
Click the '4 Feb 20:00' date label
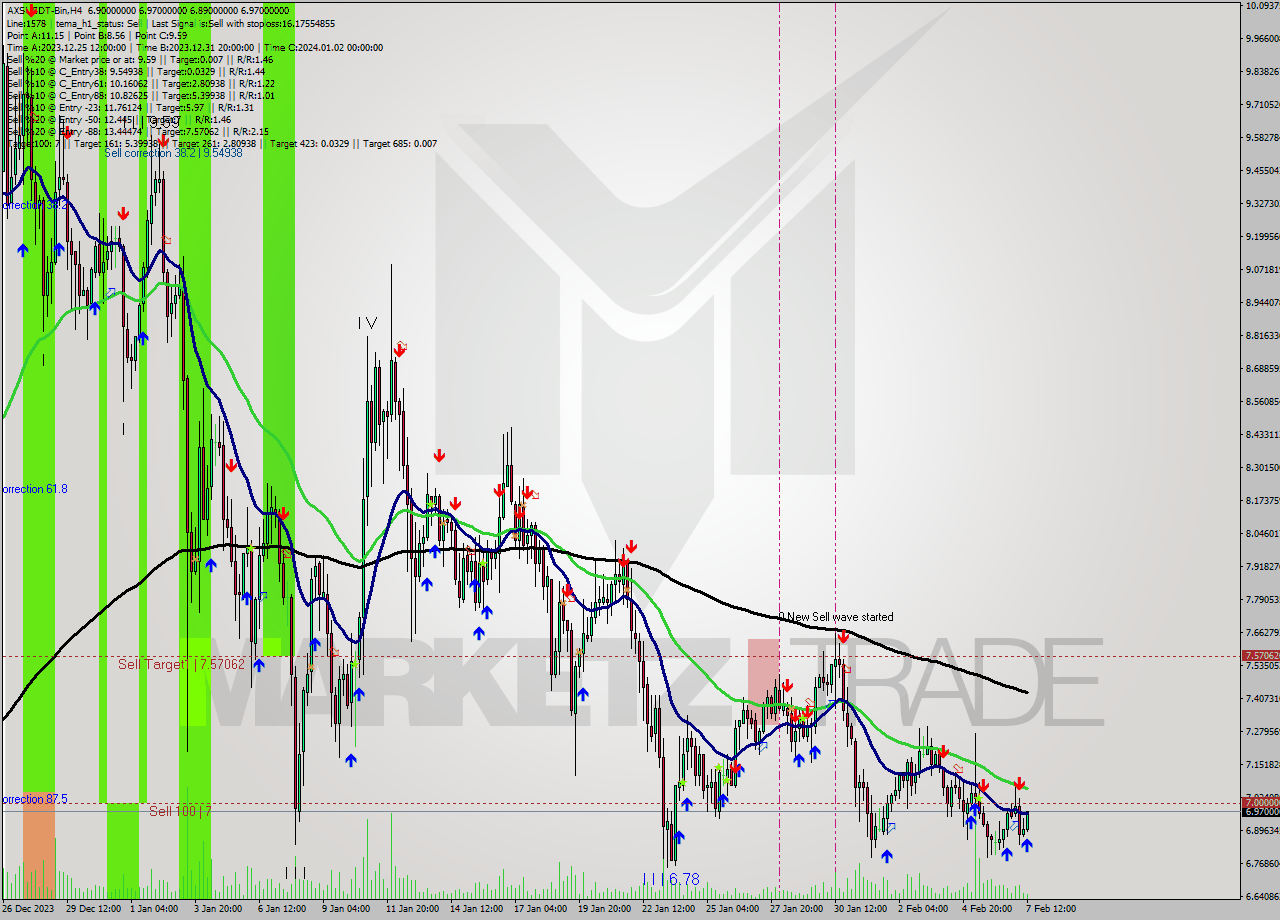click(987, 909)
